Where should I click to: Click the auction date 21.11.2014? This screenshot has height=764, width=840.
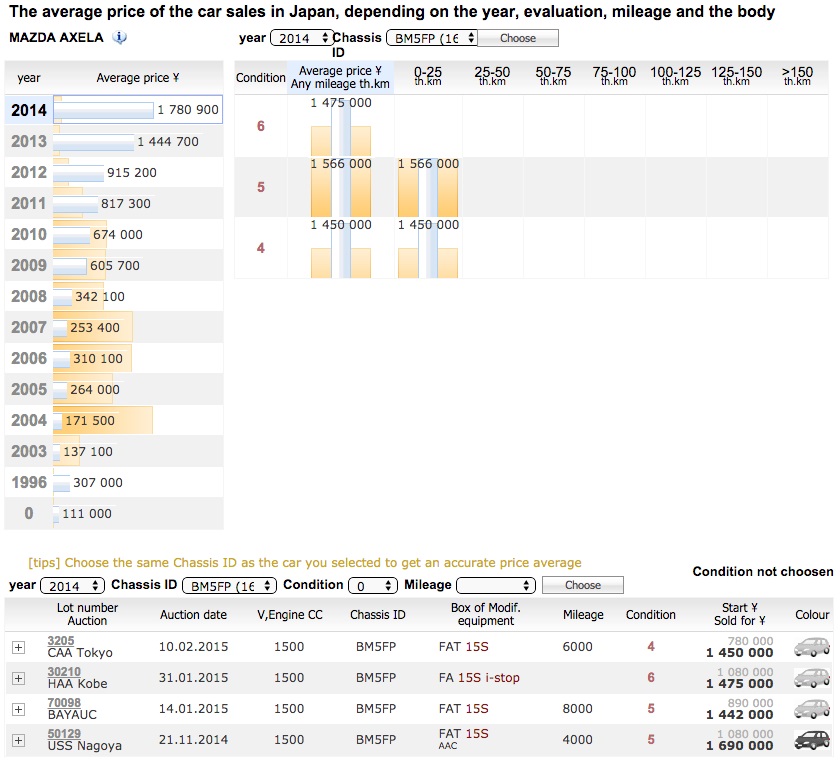pyautogui.click(x=193, y=740)
